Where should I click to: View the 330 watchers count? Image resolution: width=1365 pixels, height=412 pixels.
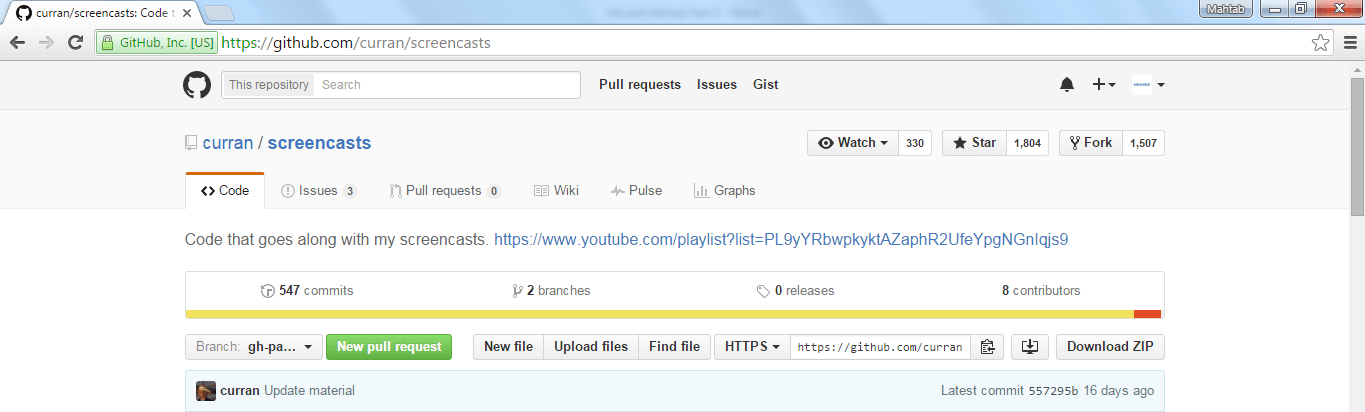point(915,143)
